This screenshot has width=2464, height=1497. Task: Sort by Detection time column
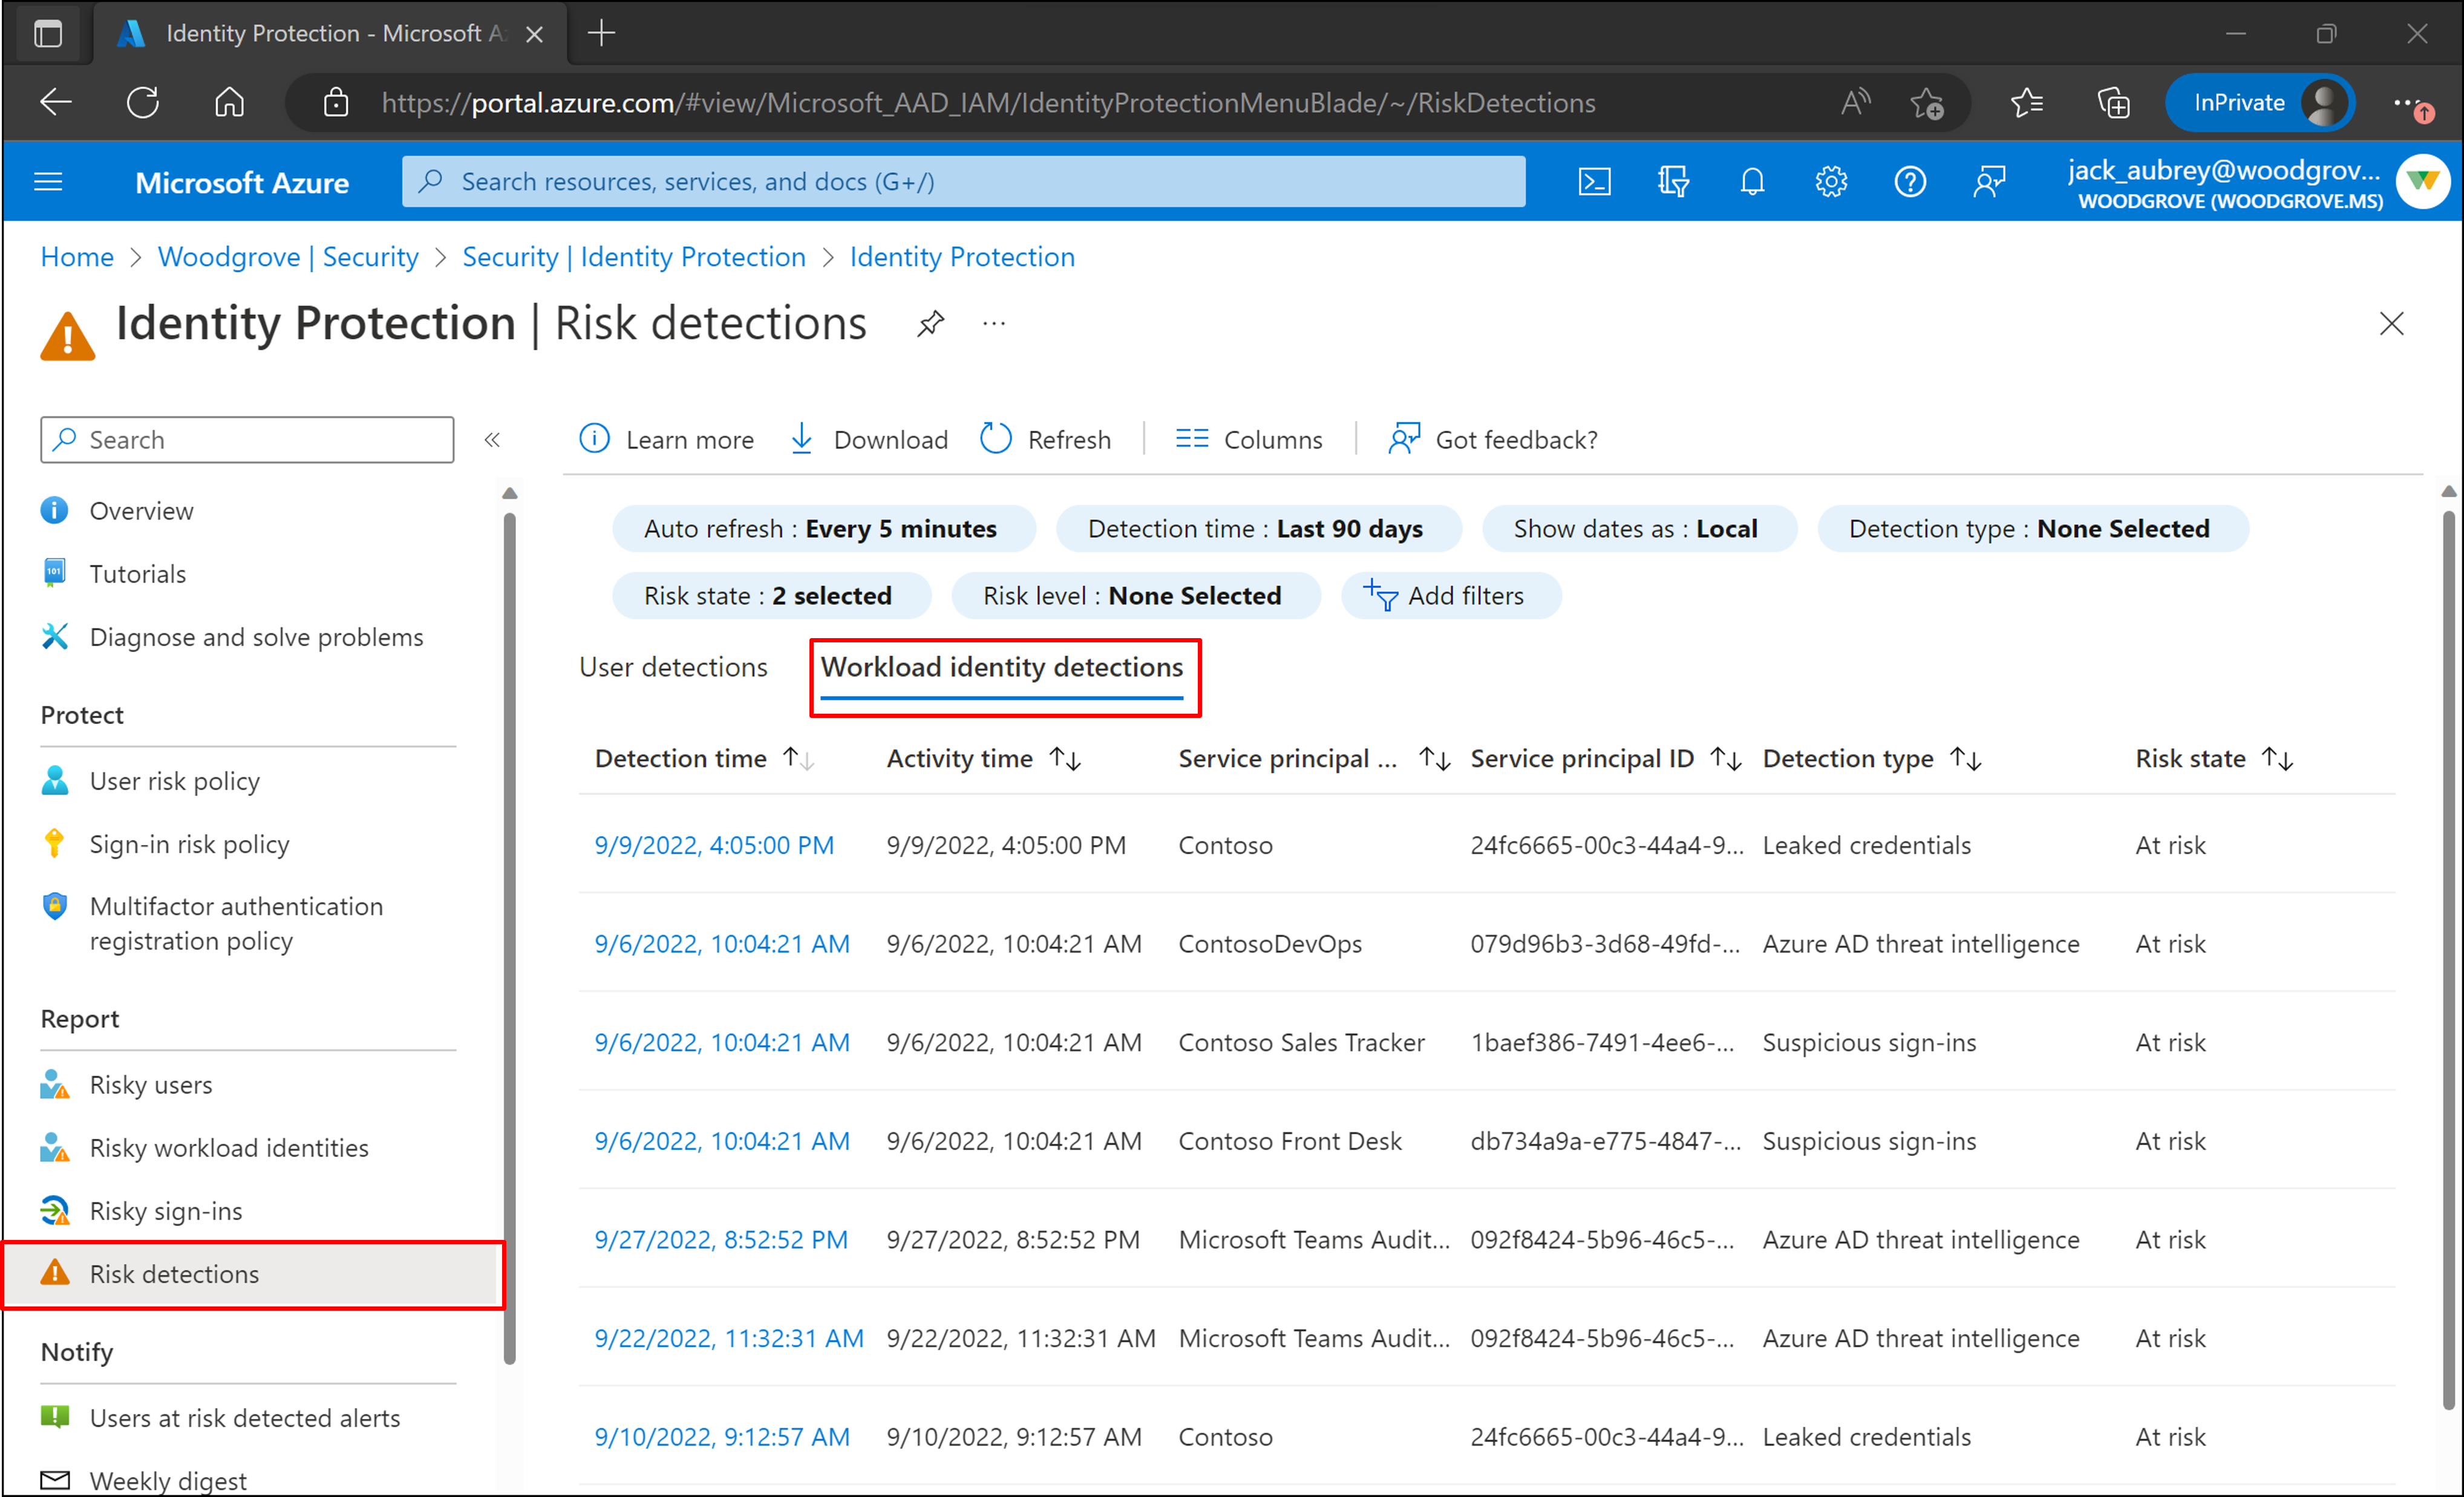(x=704, y=759)
